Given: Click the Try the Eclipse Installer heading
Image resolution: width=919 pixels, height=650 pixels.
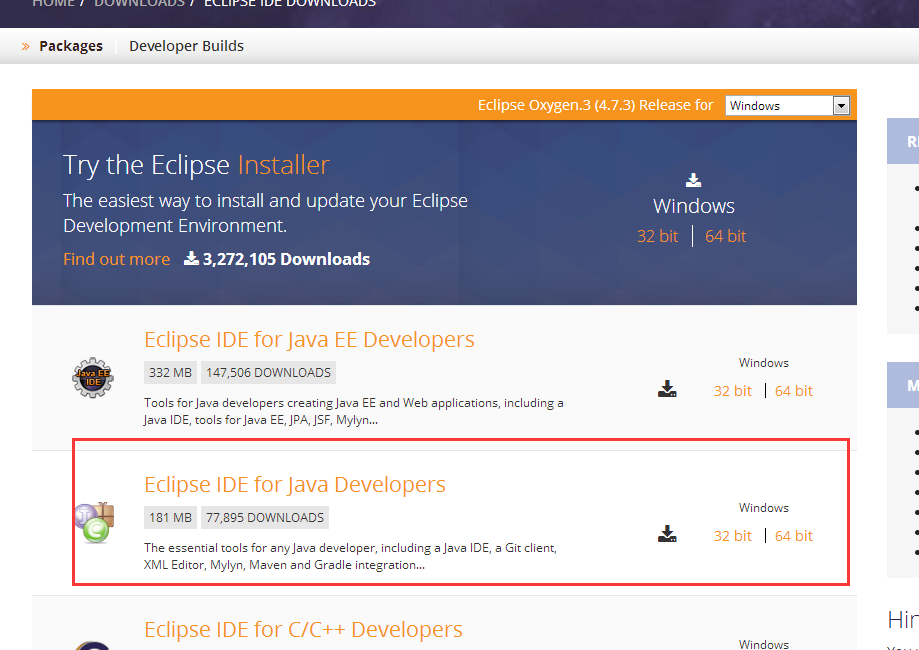Looking at the screenshot, I should [196, 165].
